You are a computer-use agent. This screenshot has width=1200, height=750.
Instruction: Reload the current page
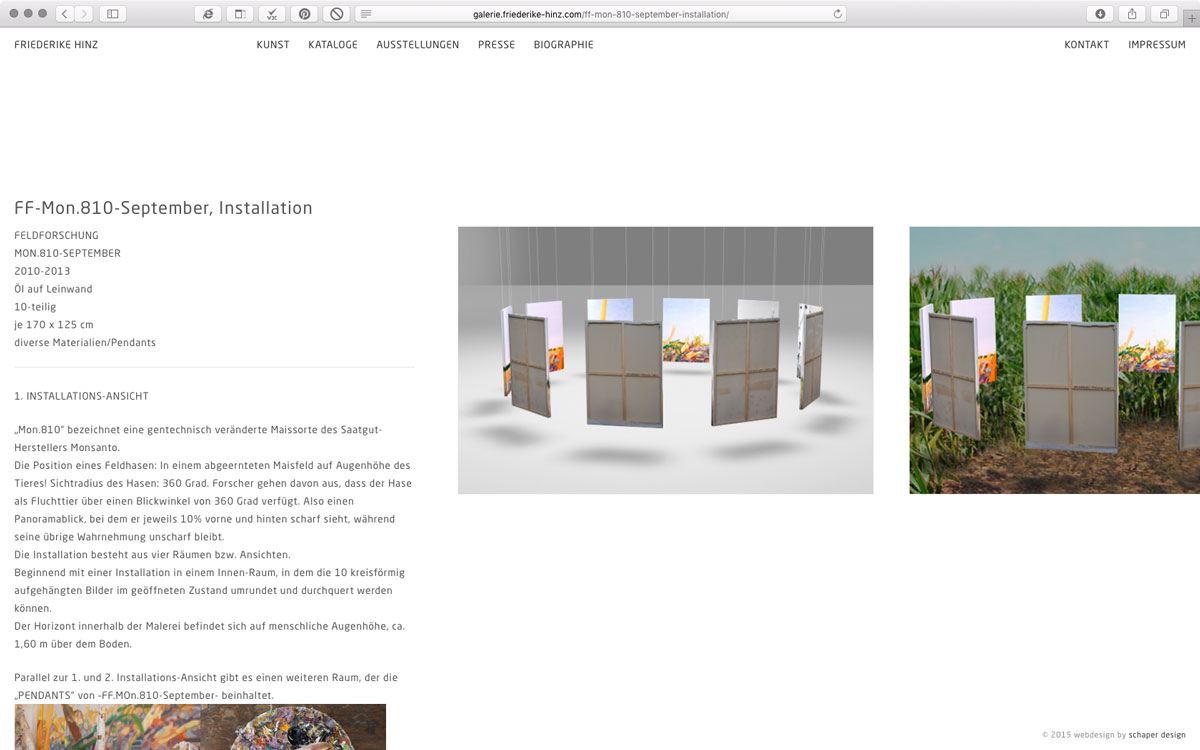(x=837, y=14)
